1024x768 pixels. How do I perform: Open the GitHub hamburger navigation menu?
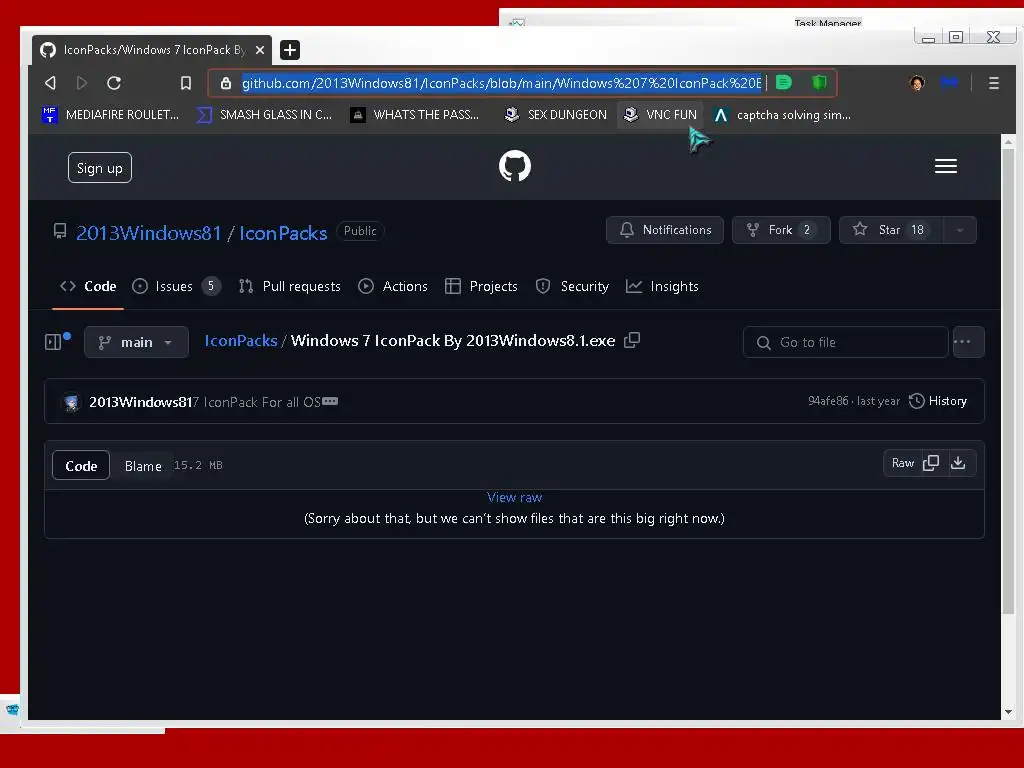tap(945, 166)
